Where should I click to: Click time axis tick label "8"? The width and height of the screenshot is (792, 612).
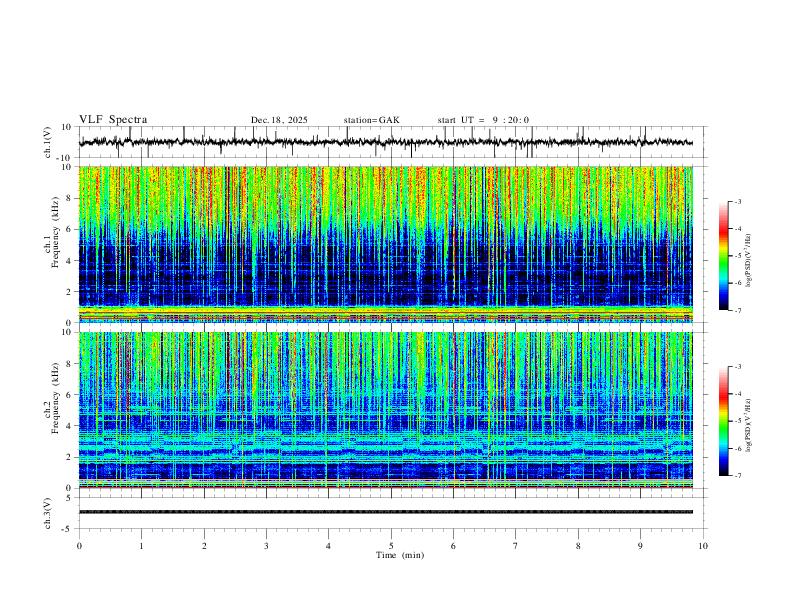click(578, 546)
